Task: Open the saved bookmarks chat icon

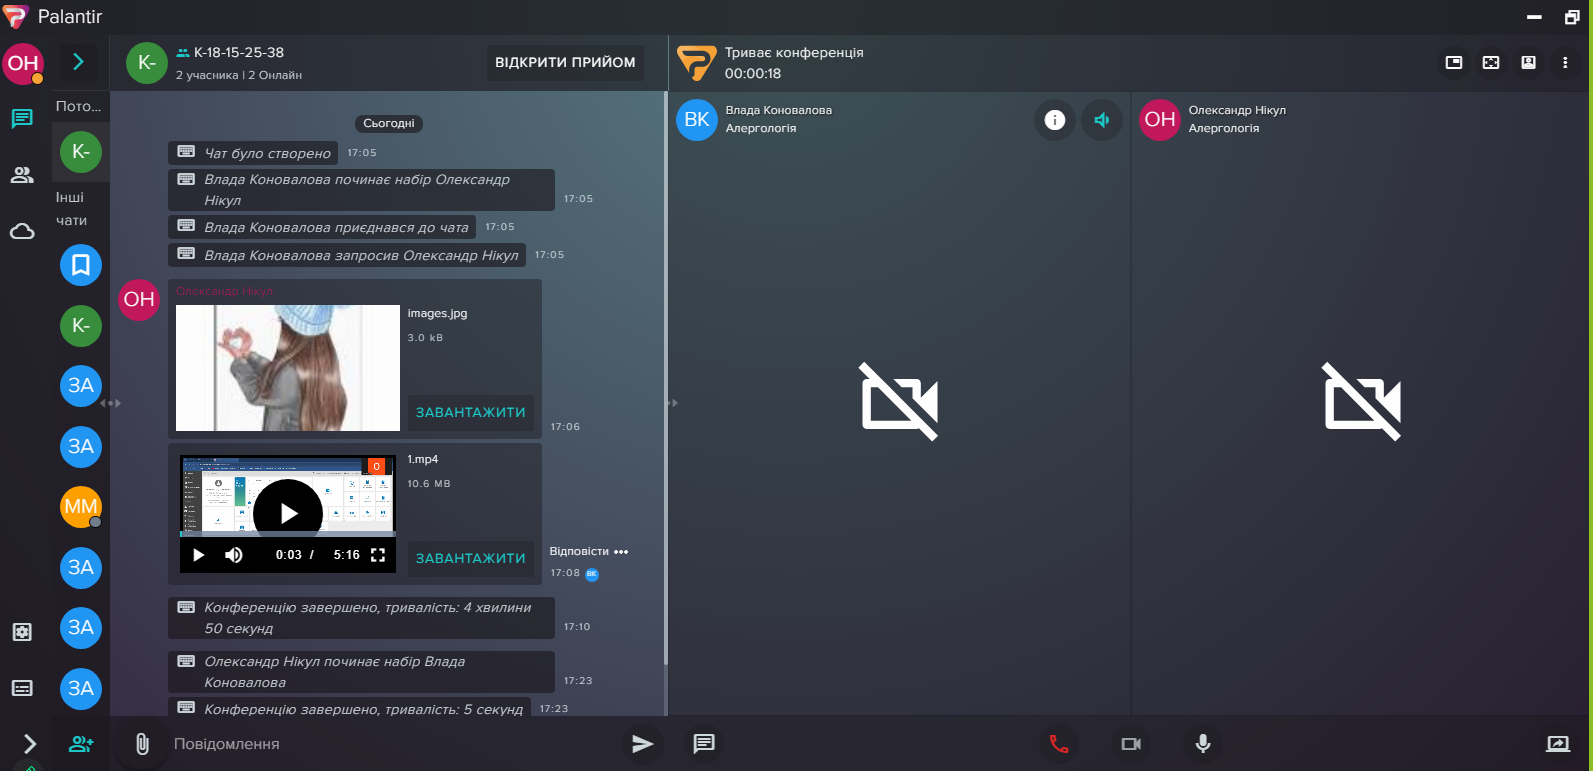Action: pyautogui.click(x=81, y=265)
